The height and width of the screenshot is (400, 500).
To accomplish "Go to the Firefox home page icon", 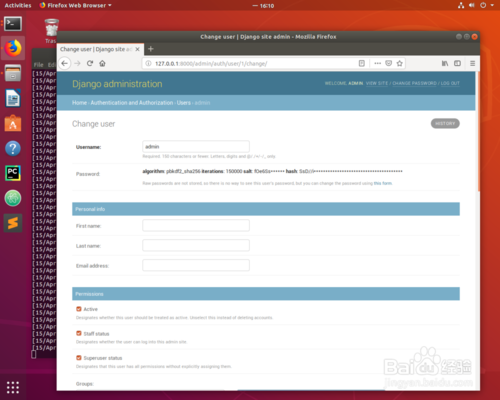I will (102, 63).
